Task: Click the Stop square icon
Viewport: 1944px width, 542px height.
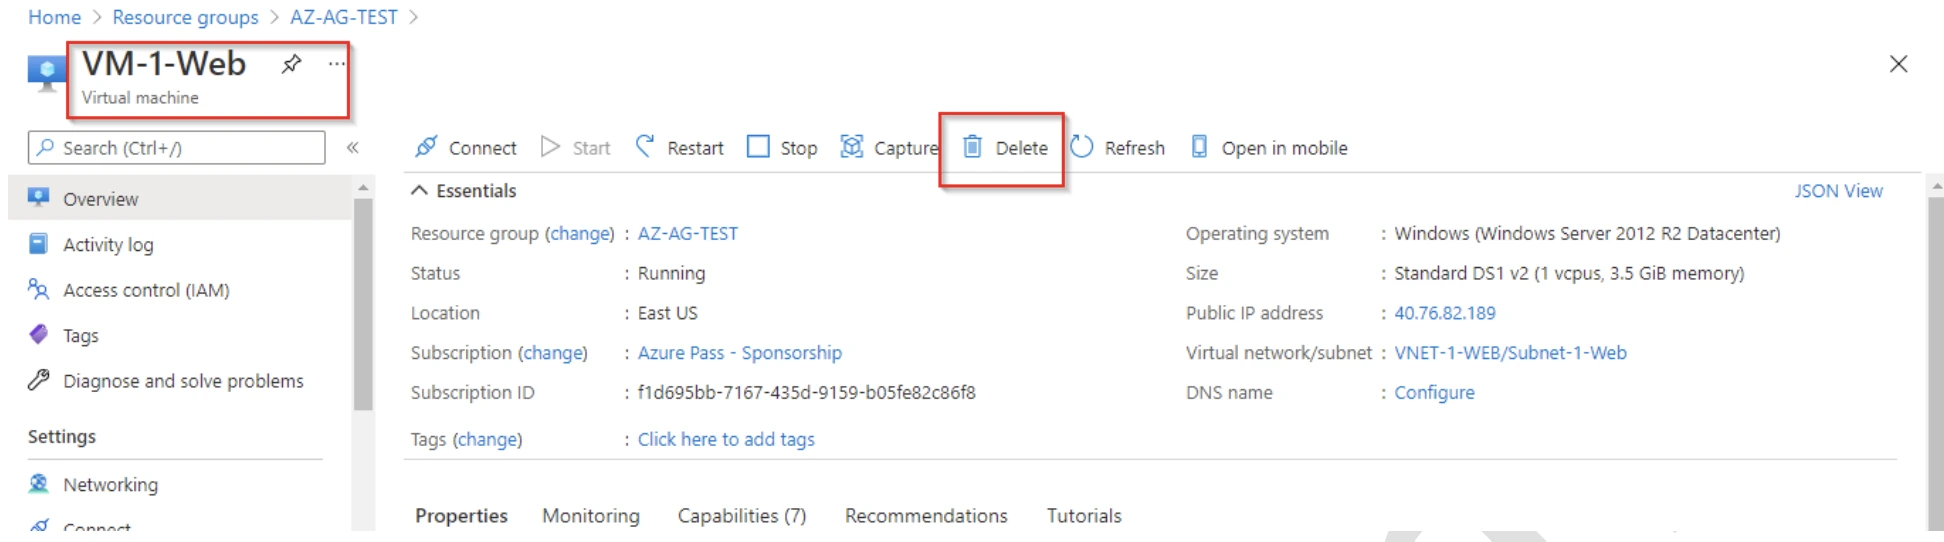Action: pyautogui.click(x=759, y=147)
